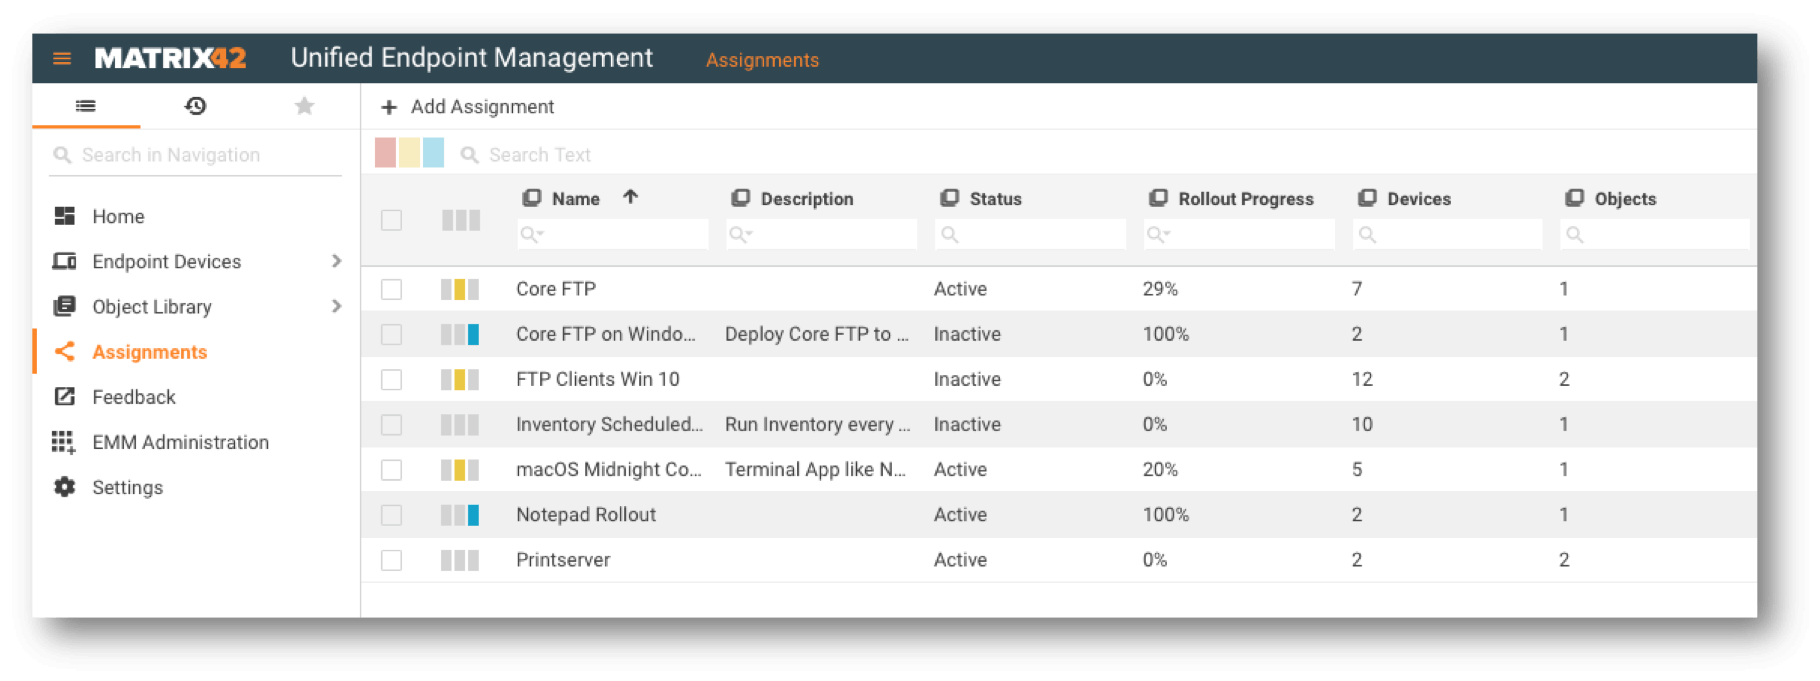Toggle the select-all header checkbox

click(x=391, y=220)
